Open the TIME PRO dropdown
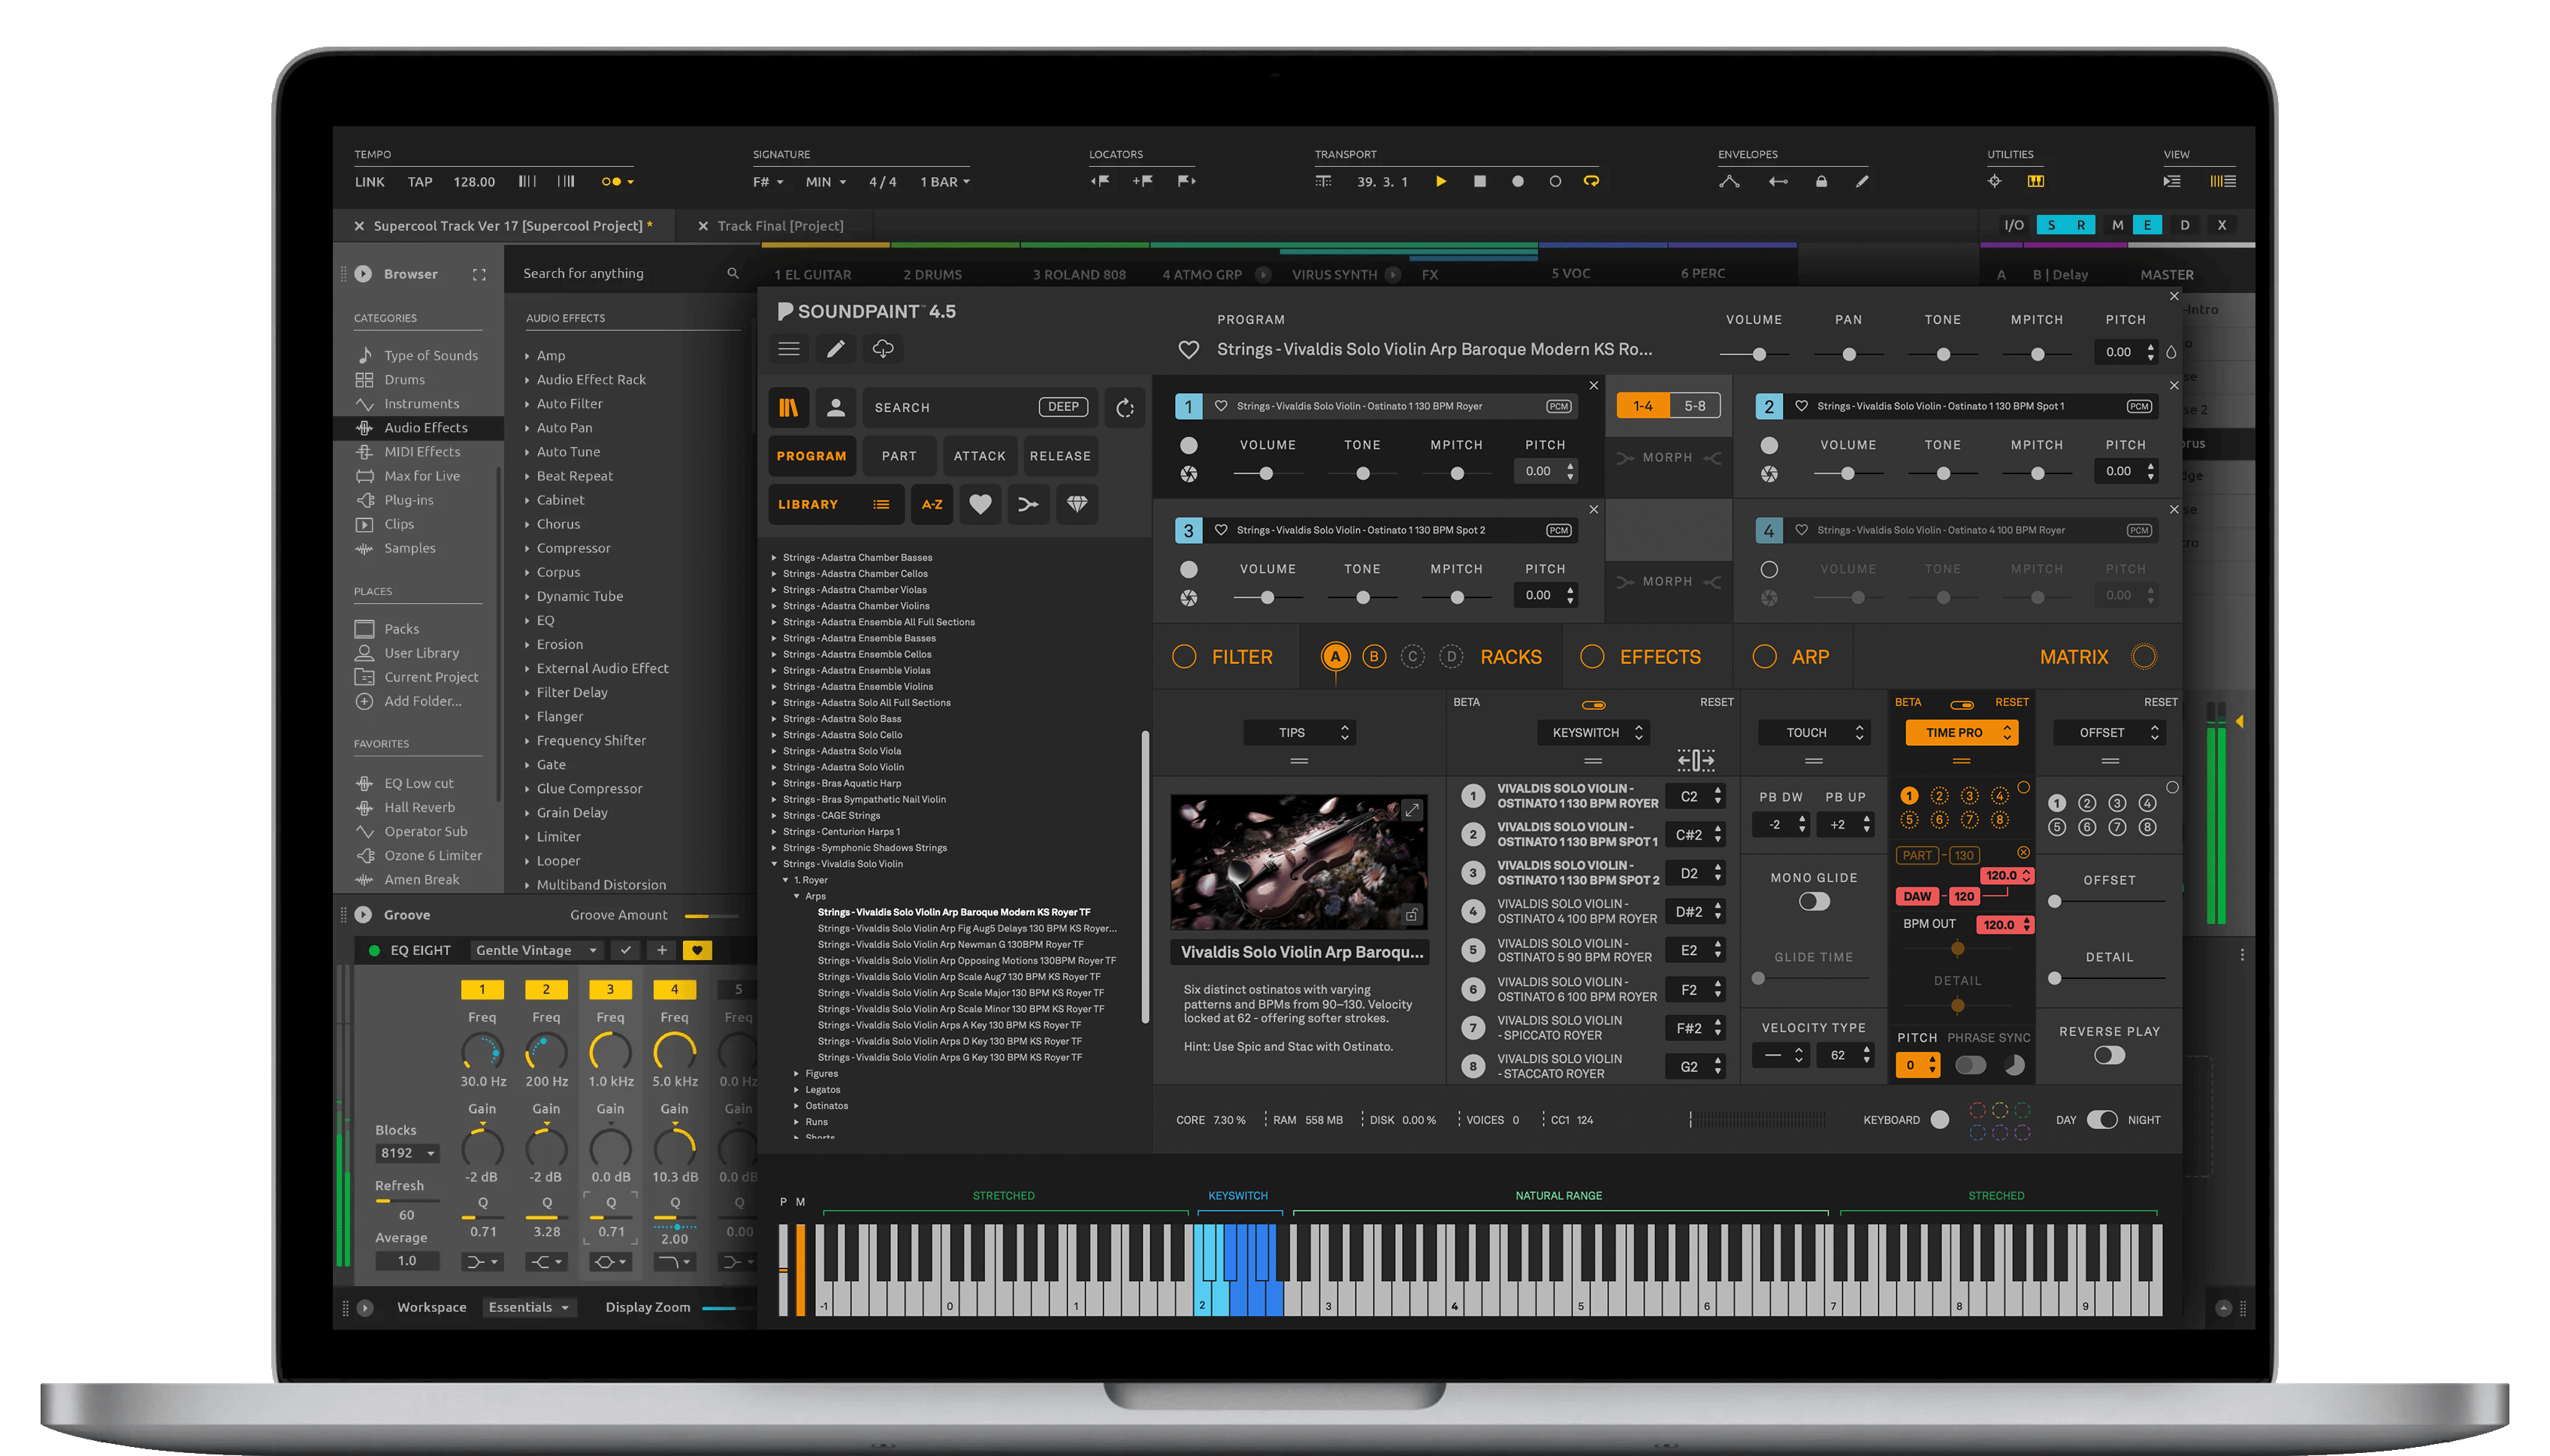 [x=1961, y=732]
